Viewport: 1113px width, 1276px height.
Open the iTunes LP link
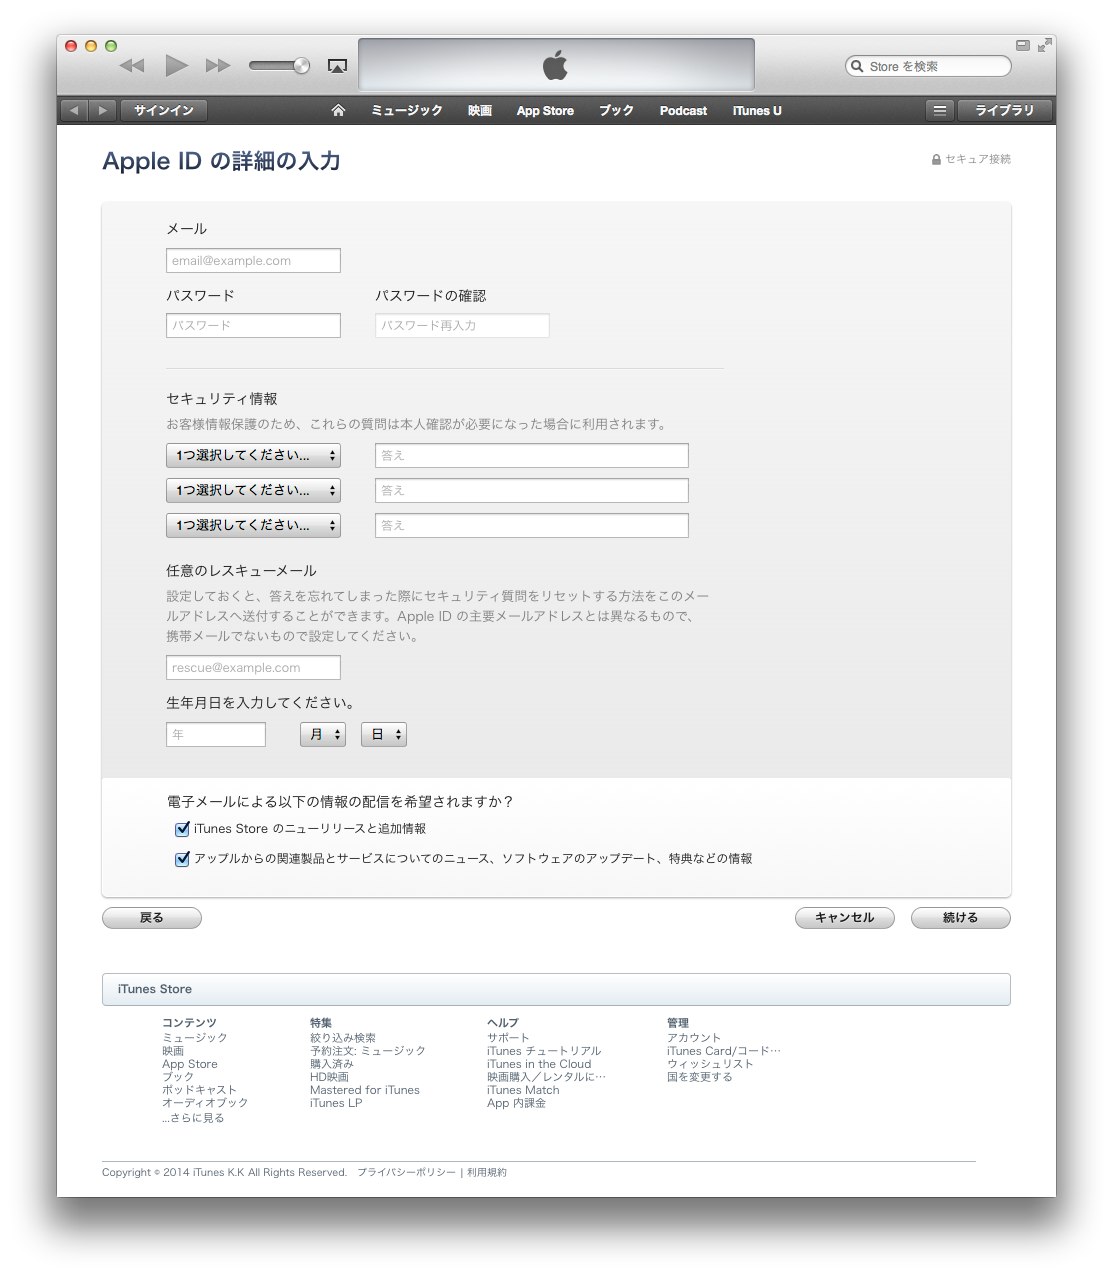tap(336, 1103)
